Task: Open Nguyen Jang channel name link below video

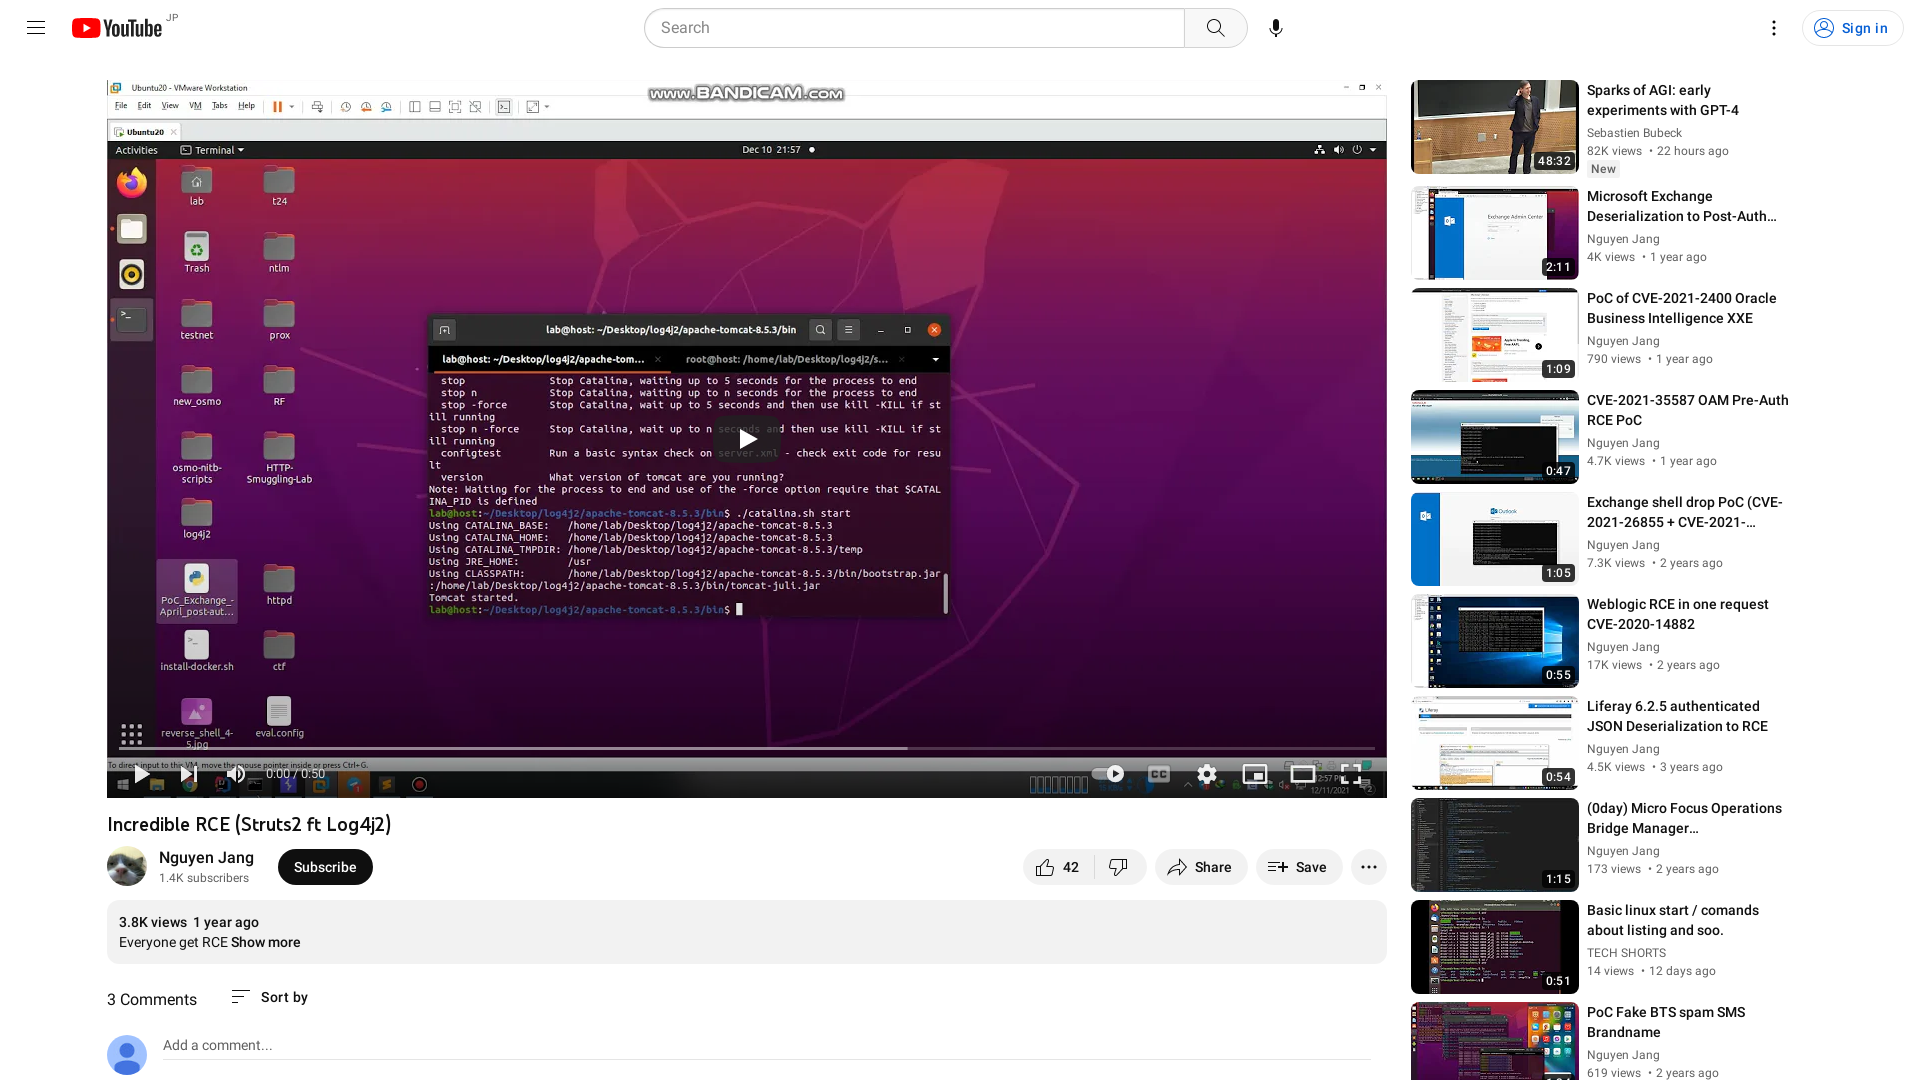Action: 206,857
